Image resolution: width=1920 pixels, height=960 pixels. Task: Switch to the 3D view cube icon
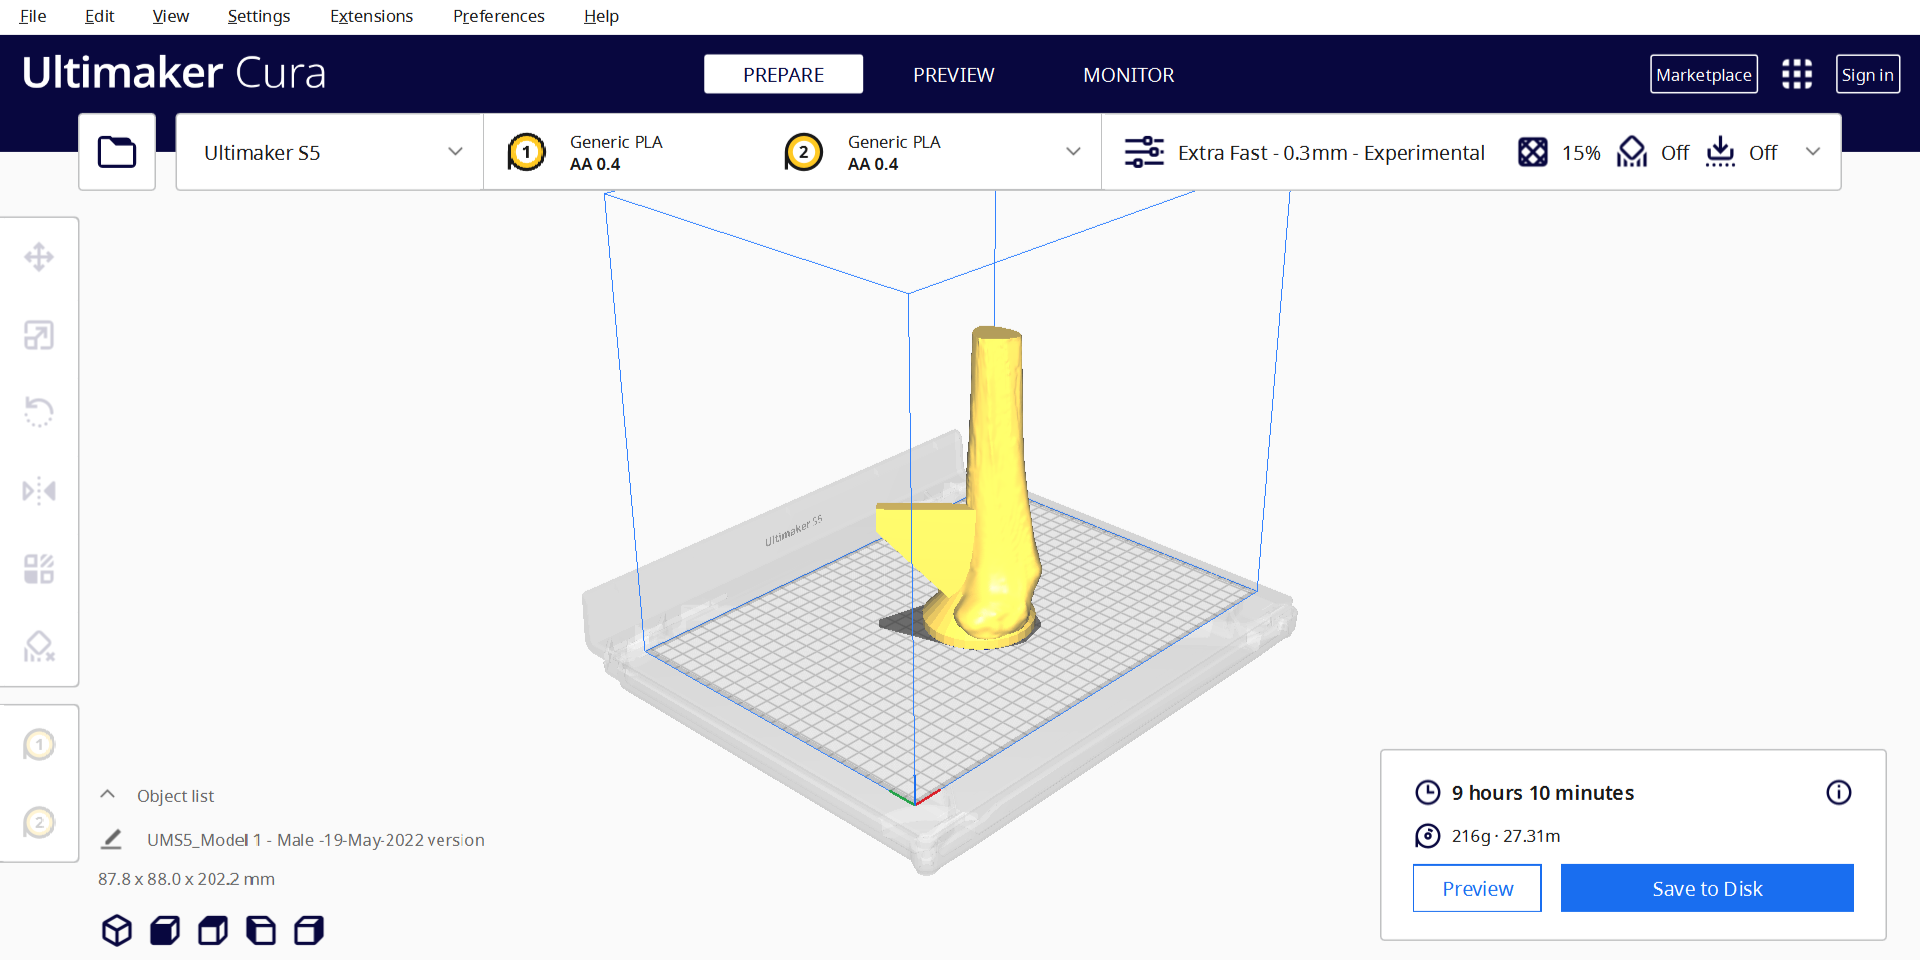117,931
